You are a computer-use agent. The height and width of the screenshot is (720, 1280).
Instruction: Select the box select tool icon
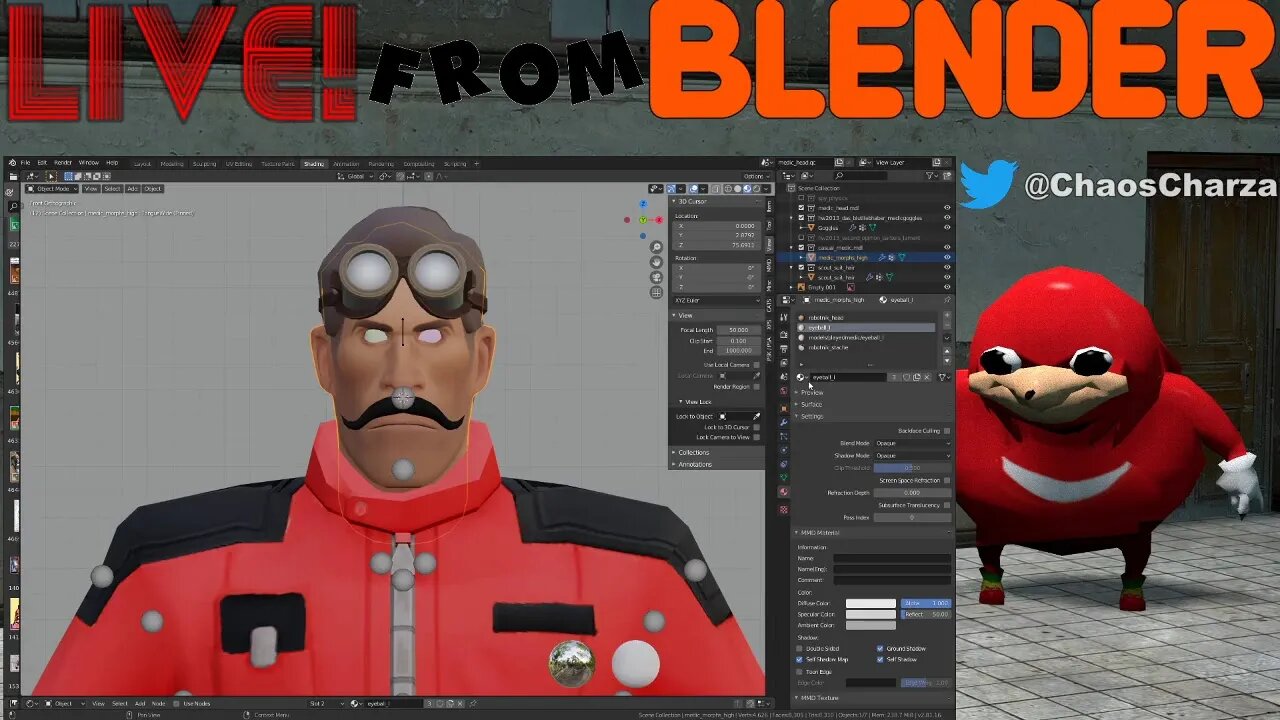click(x=51, y=176)
